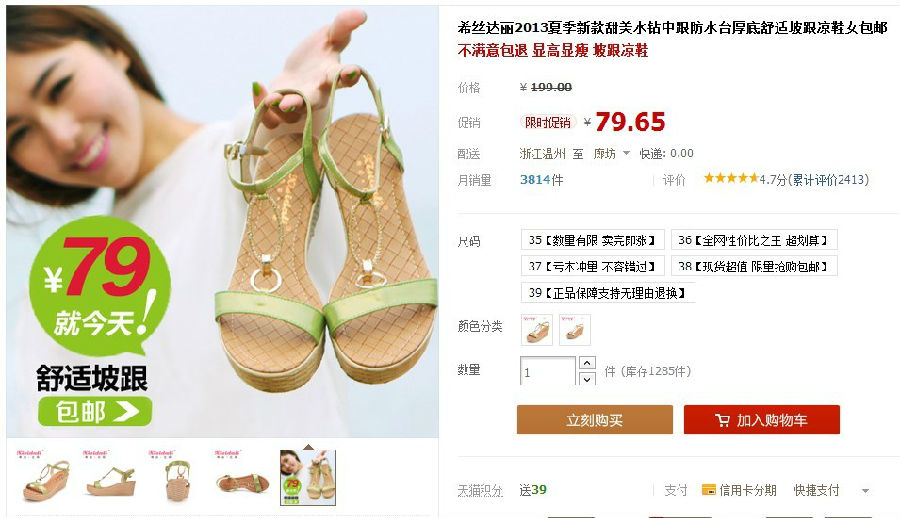This screenshot has height=518, width=900.
Task: Click the credit card installment icon
Action: 709,490
